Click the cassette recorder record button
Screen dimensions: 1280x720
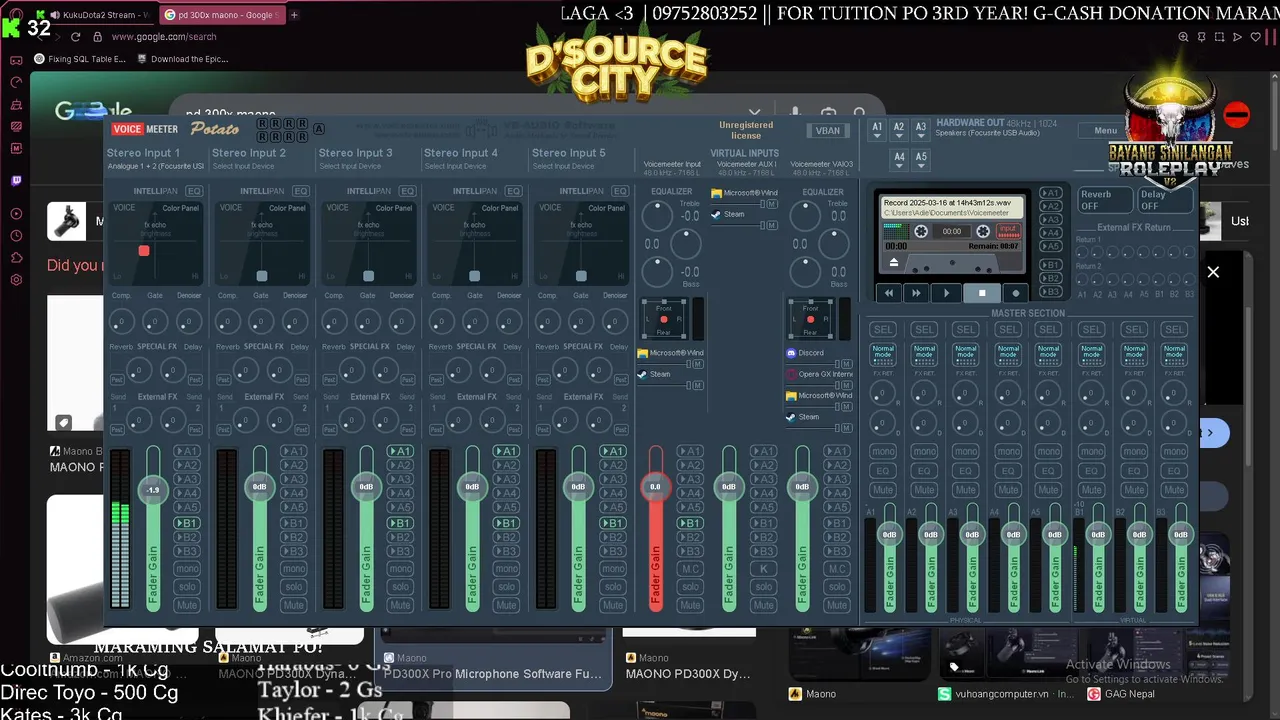pos(1016,293)
